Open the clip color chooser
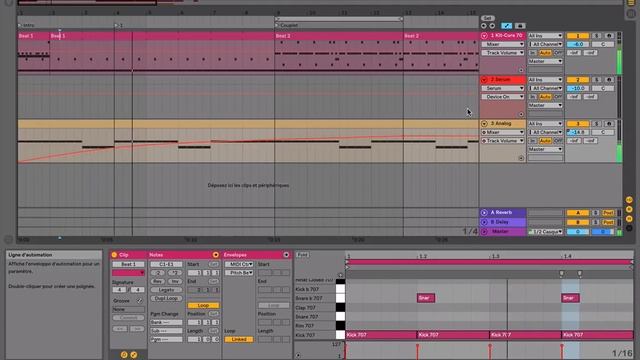Screen dimensions: 640x360 click(x=128, y=273)
